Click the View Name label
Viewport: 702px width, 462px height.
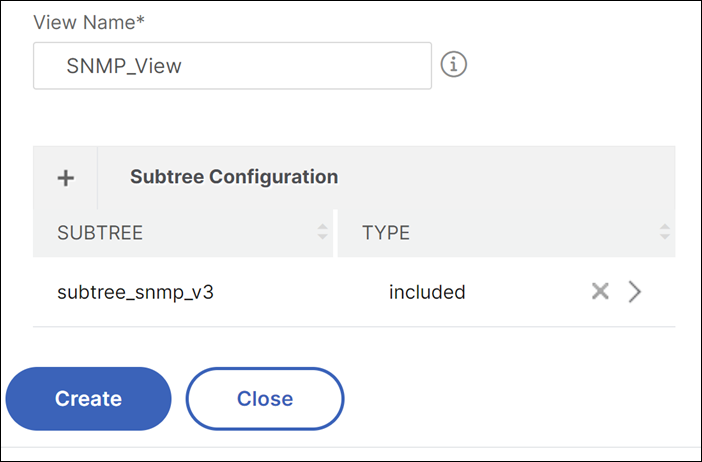click(89, 22)
